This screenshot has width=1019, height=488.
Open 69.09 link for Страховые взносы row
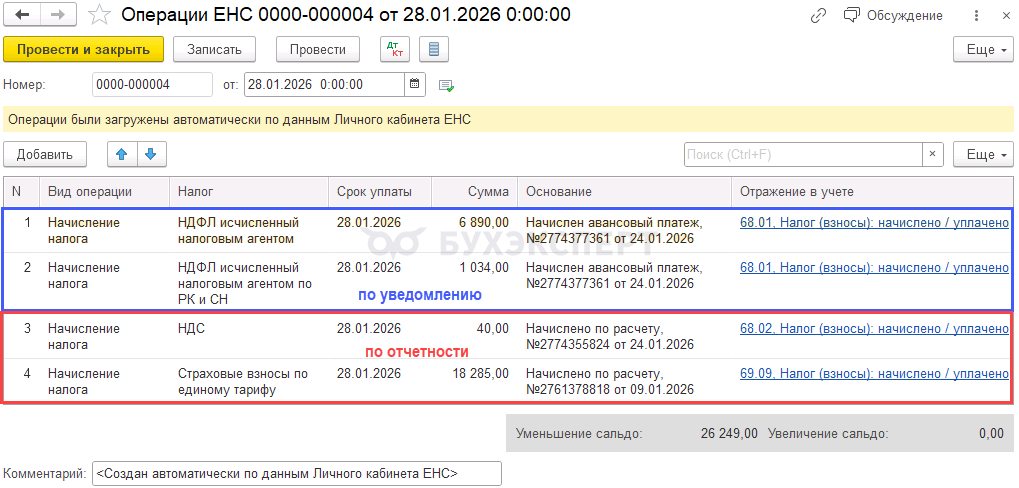click(874, 374)
